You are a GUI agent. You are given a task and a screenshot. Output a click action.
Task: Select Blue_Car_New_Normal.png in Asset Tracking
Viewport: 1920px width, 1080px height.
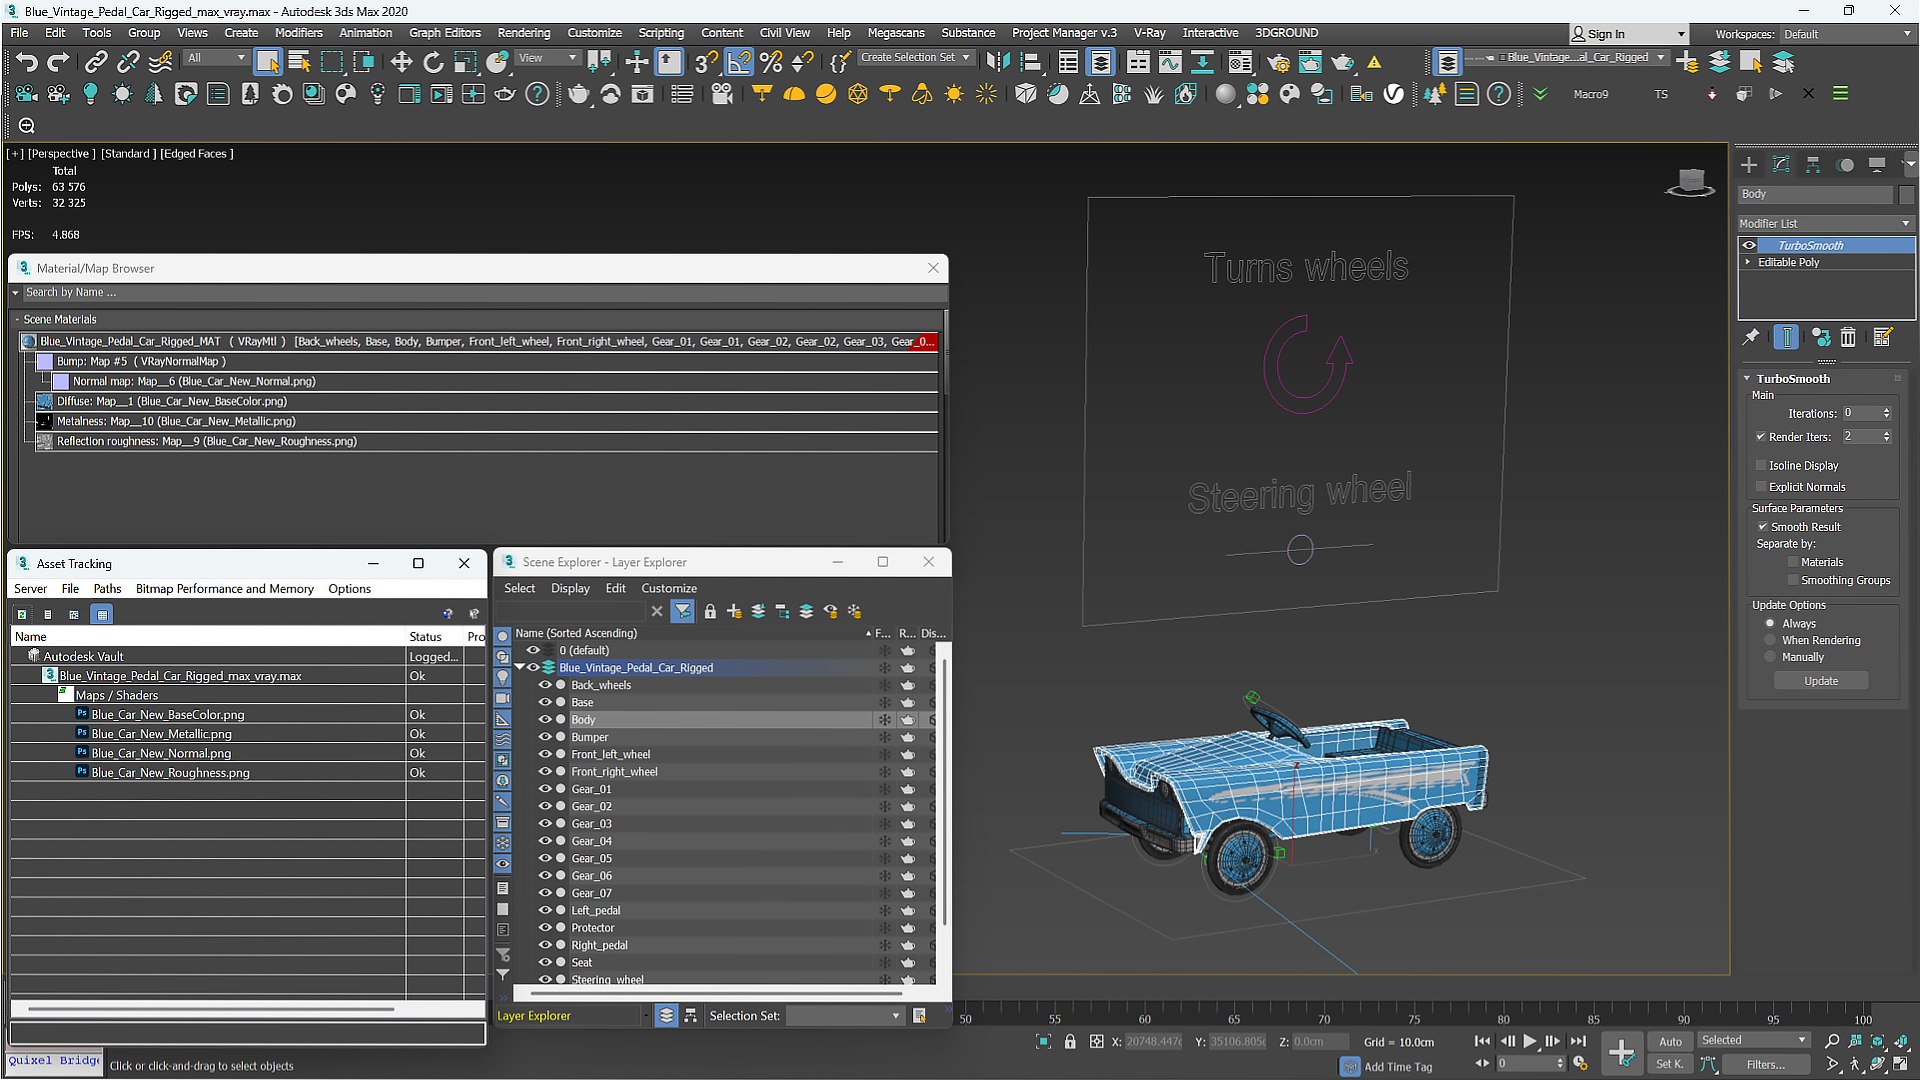pos(161,754)
